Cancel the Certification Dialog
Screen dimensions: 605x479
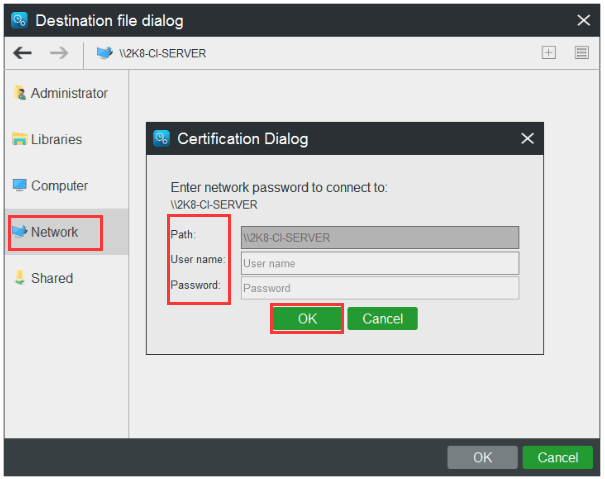coord(382,319)
